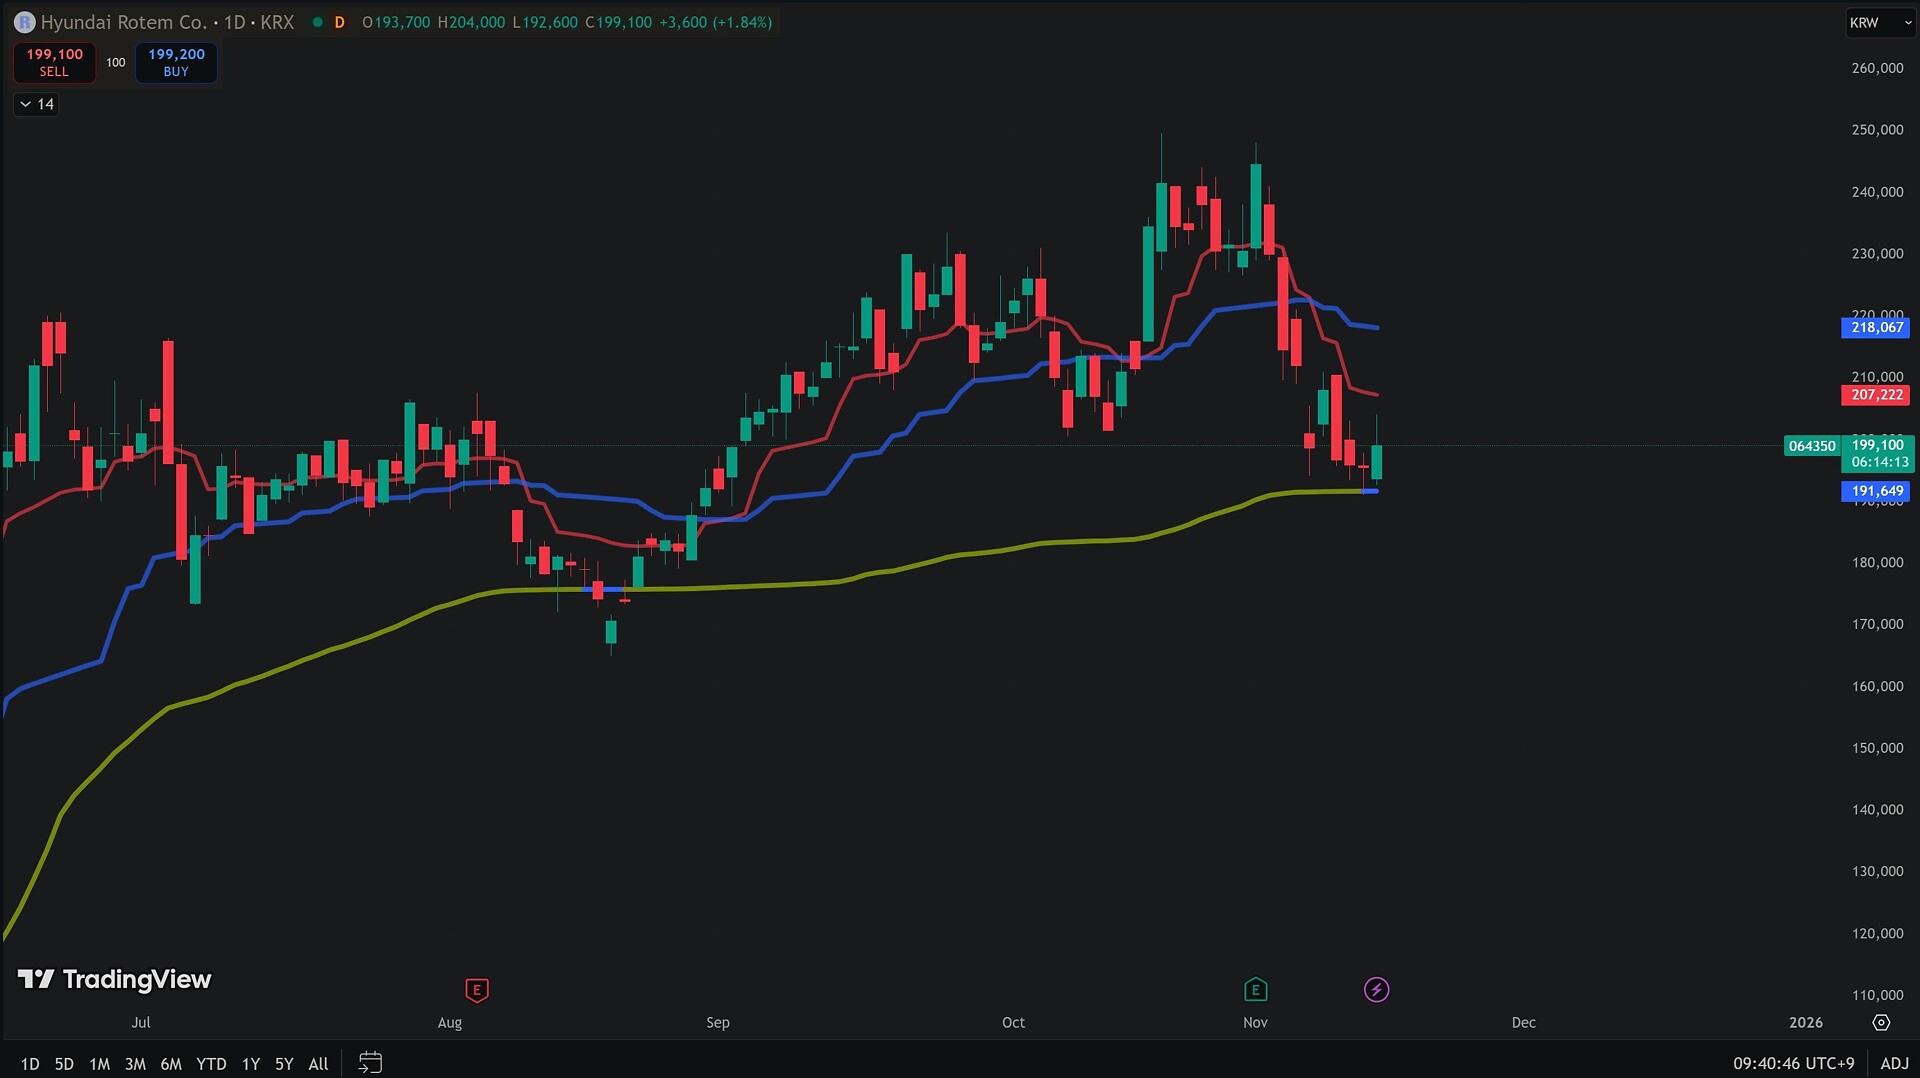This screenshot has height=1078, width=1920.
Task: Select the 1Y time range
Action: click(250, 1064)
